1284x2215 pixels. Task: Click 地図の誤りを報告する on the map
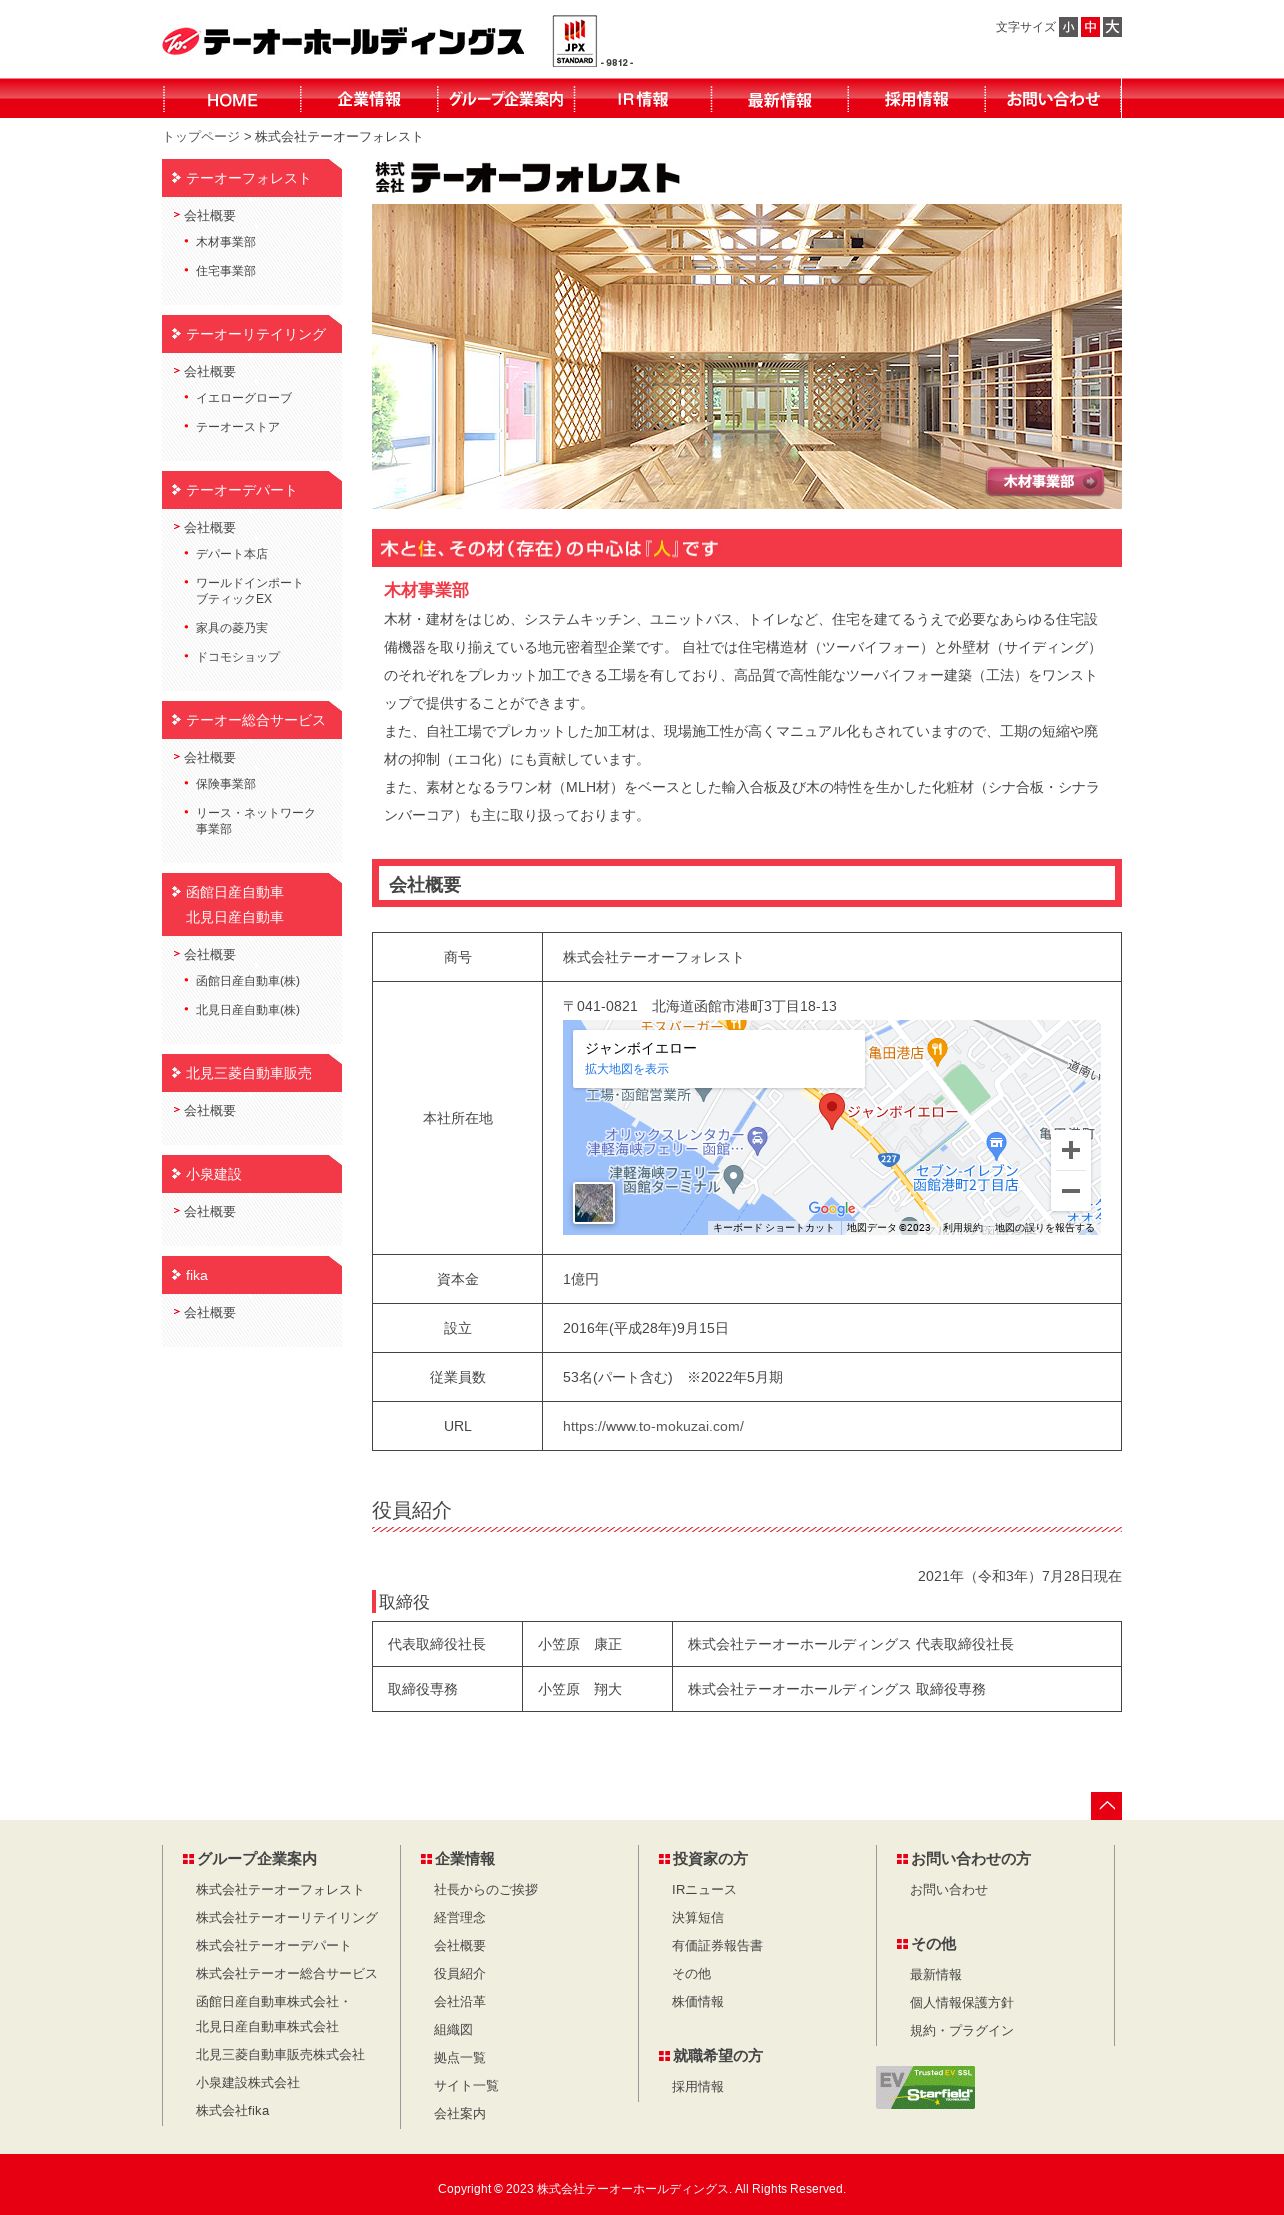pyautogui.click(x=1044, y=1228)
